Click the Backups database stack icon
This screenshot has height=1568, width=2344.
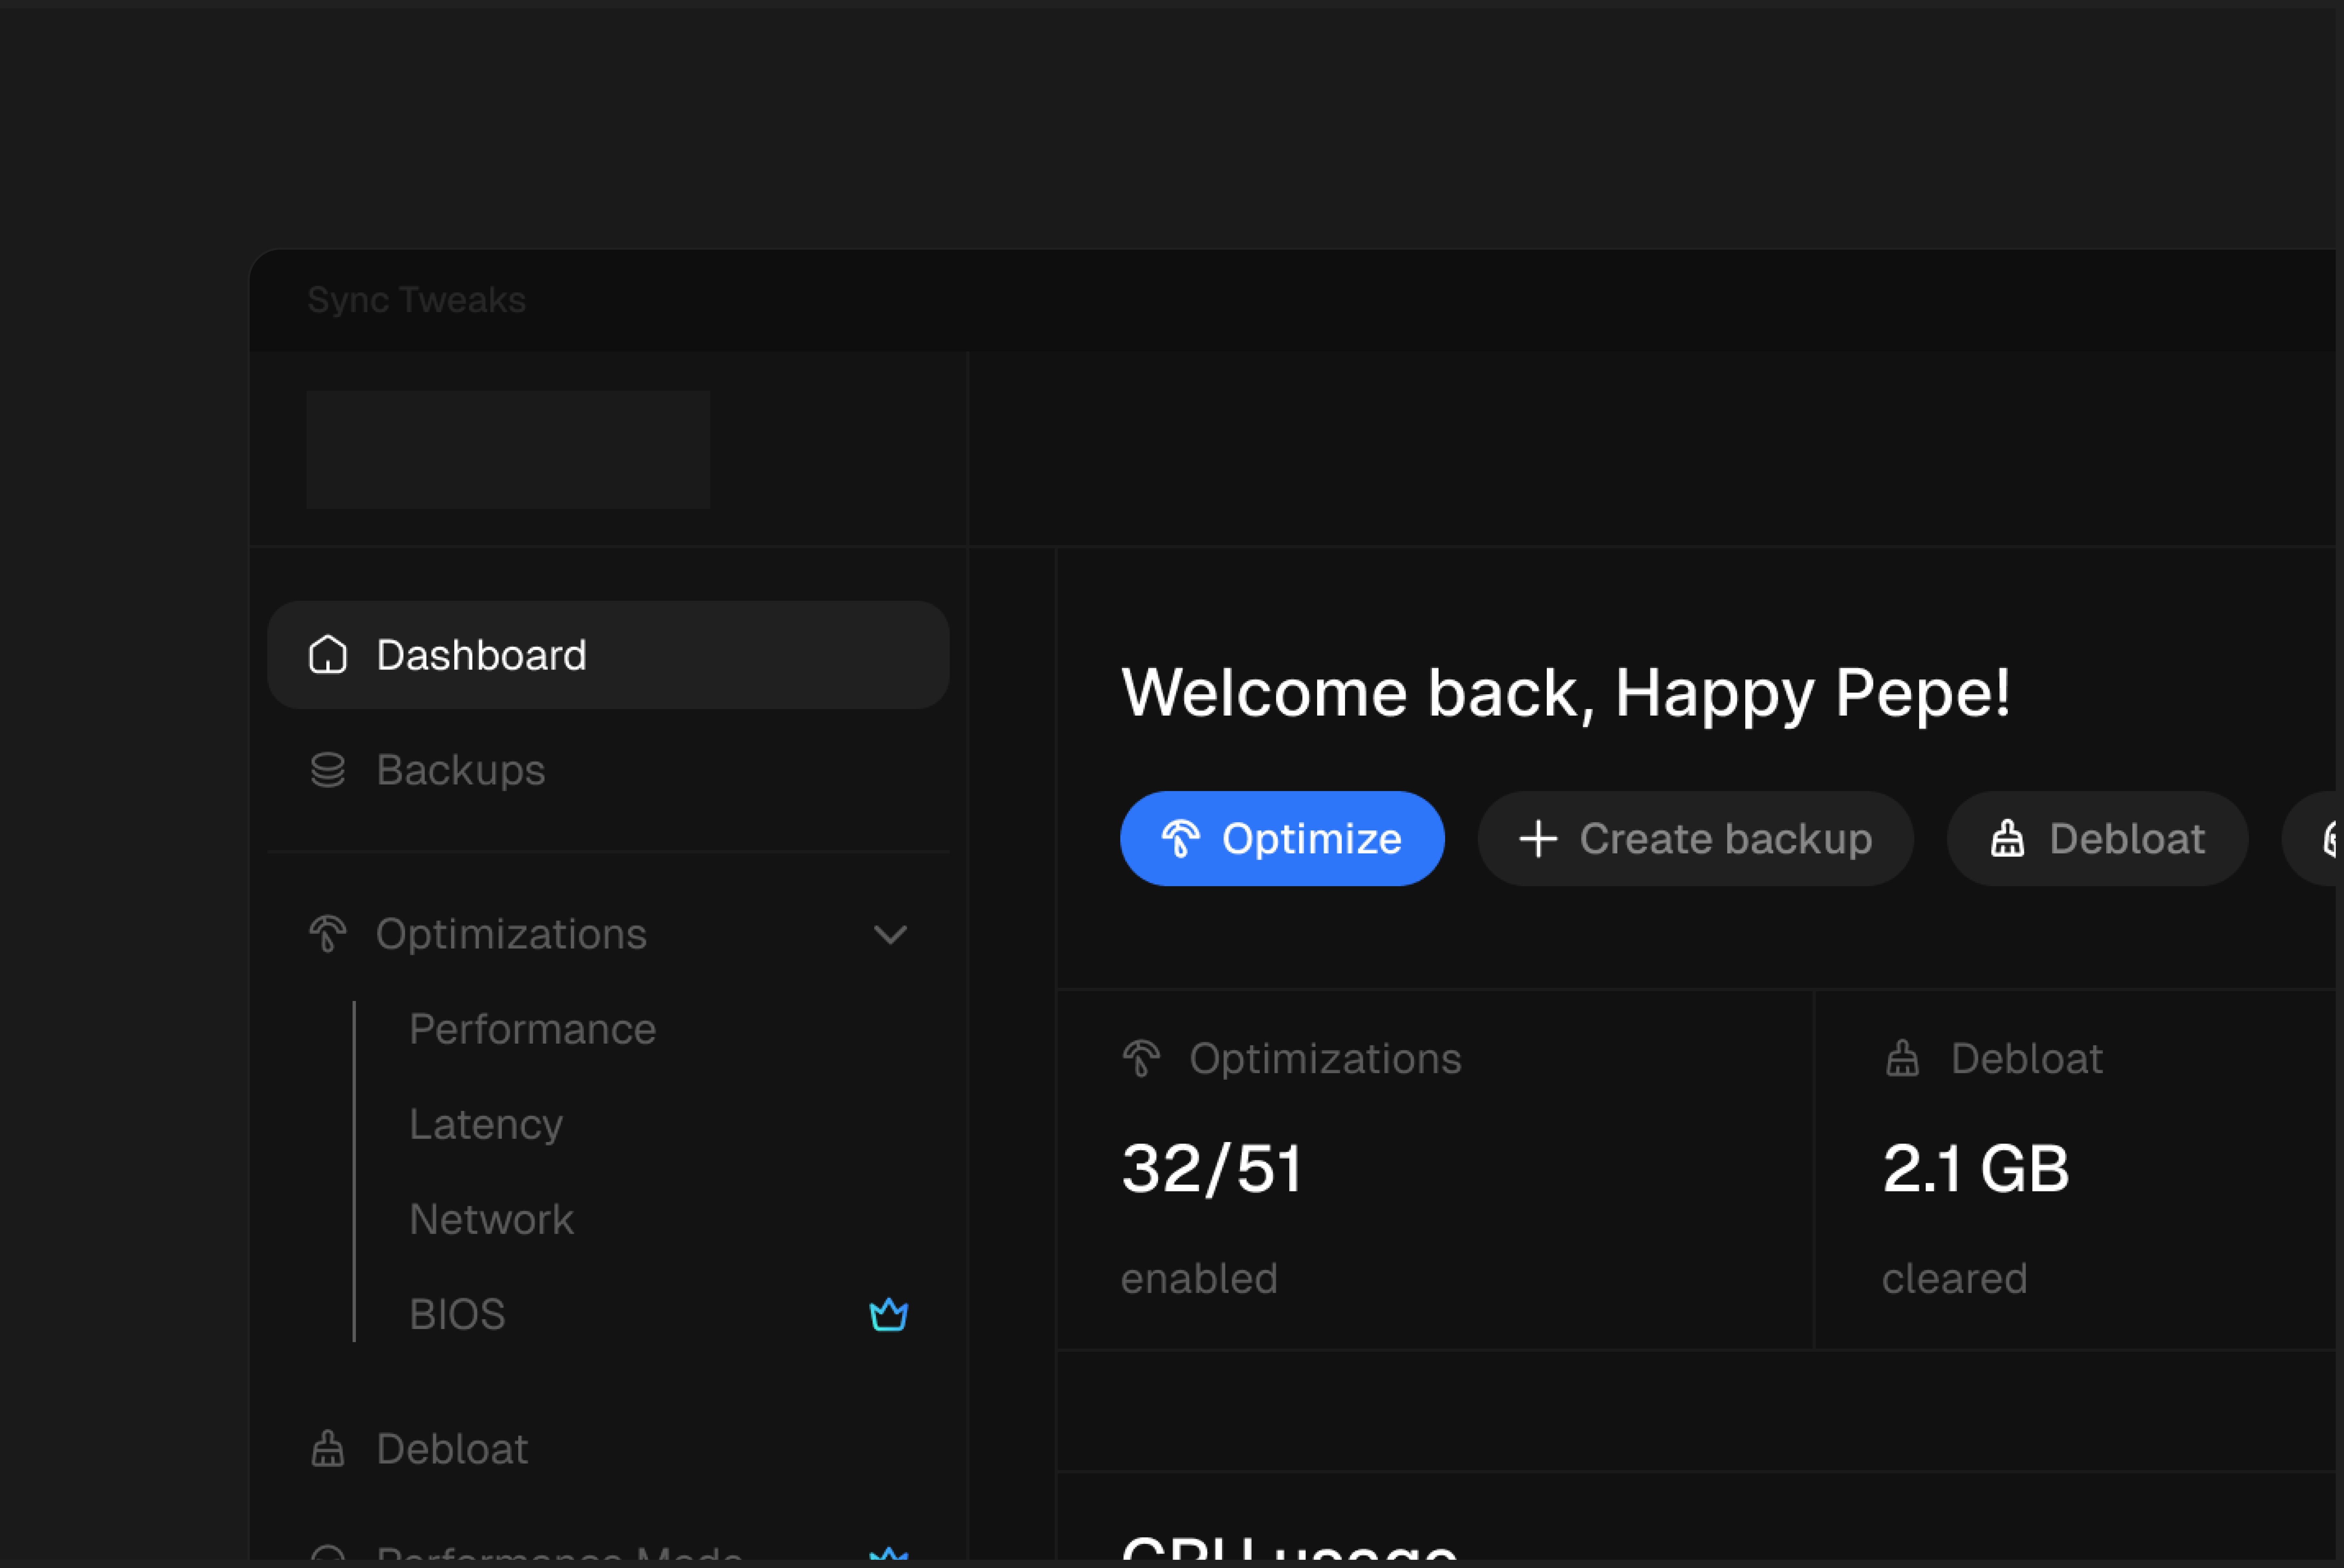click(328, 770)
